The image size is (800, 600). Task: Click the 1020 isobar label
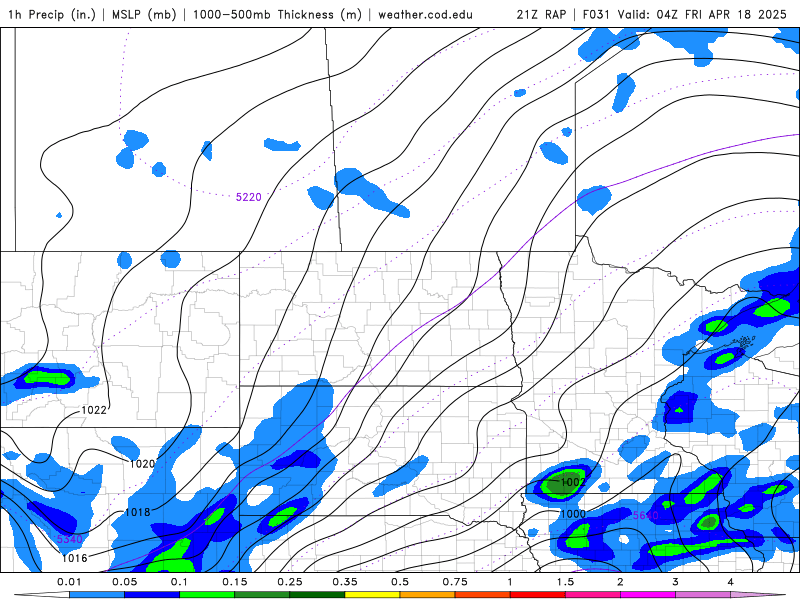(142, 464)
